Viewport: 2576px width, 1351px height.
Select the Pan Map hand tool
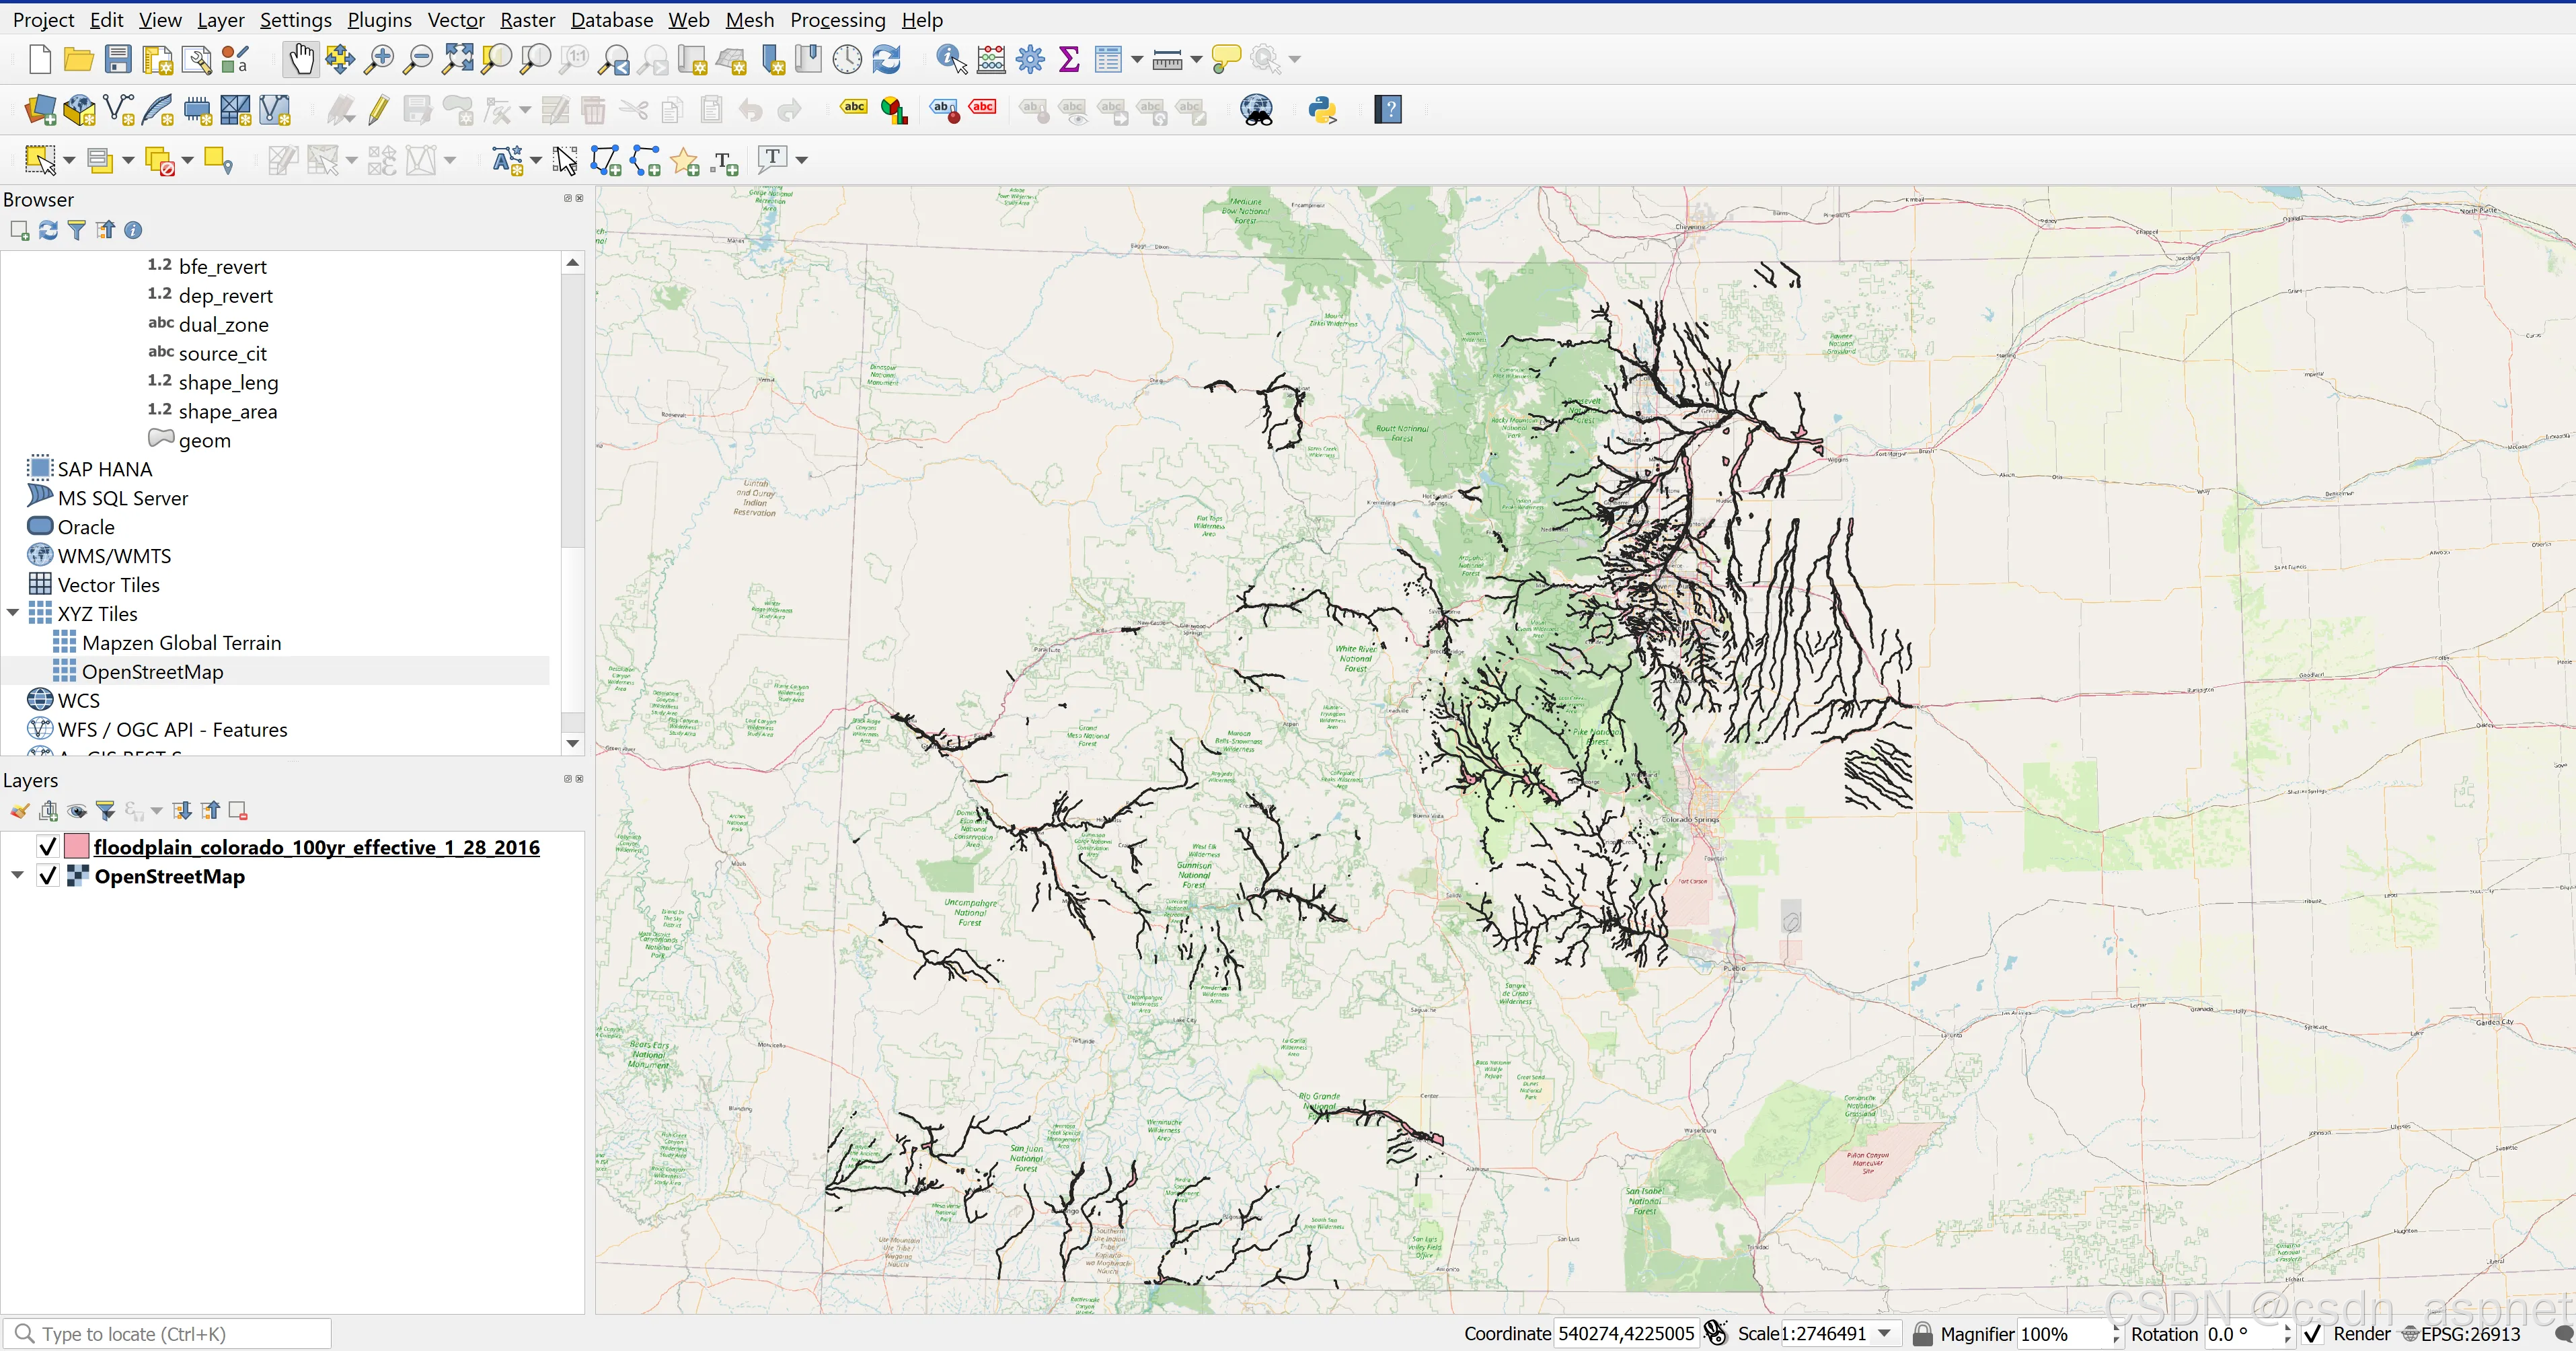[301, 60]
